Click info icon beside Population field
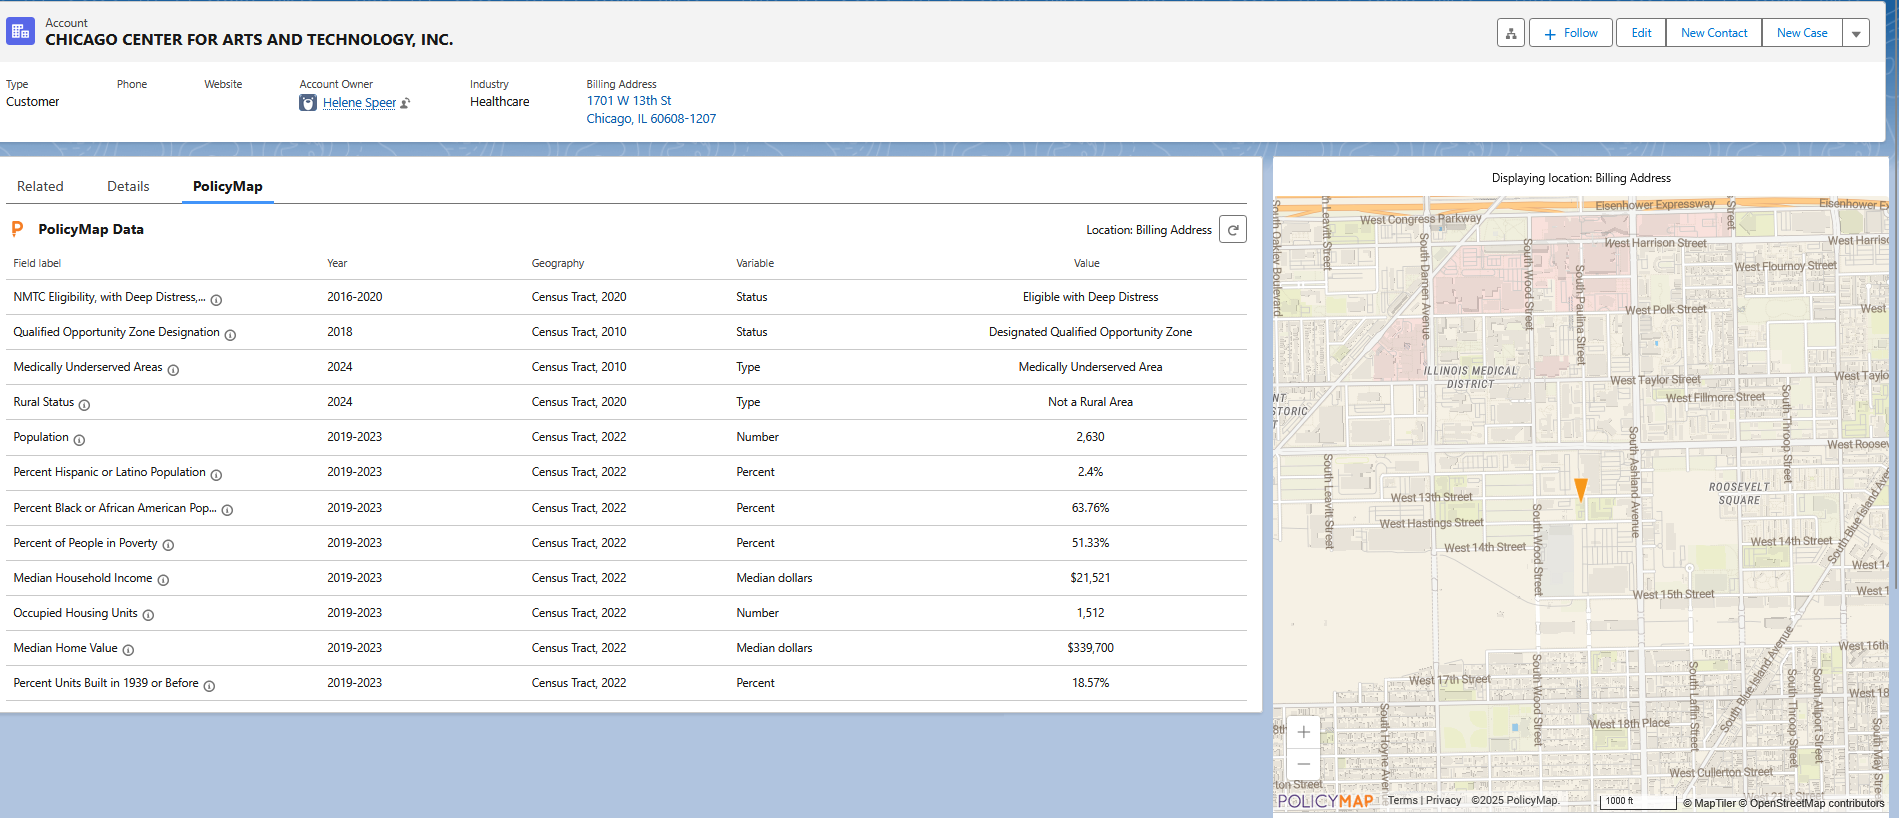 pyautogui.click(x=79, y=440)
